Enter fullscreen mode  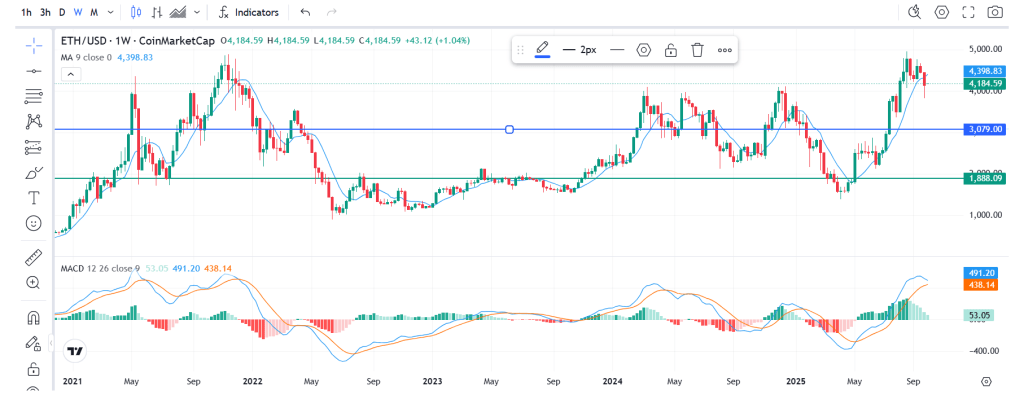pyautogui.click(x=968, y=12)
